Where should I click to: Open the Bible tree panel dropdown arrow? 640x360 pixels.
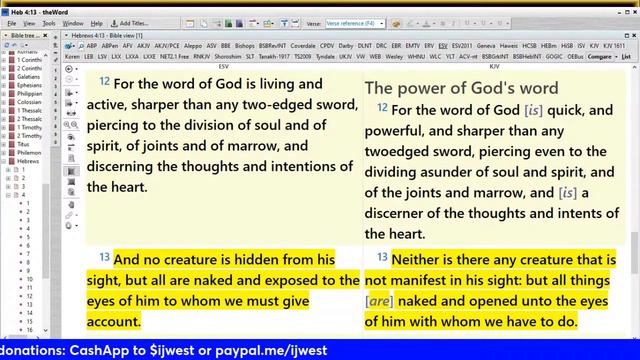[6, 36]
